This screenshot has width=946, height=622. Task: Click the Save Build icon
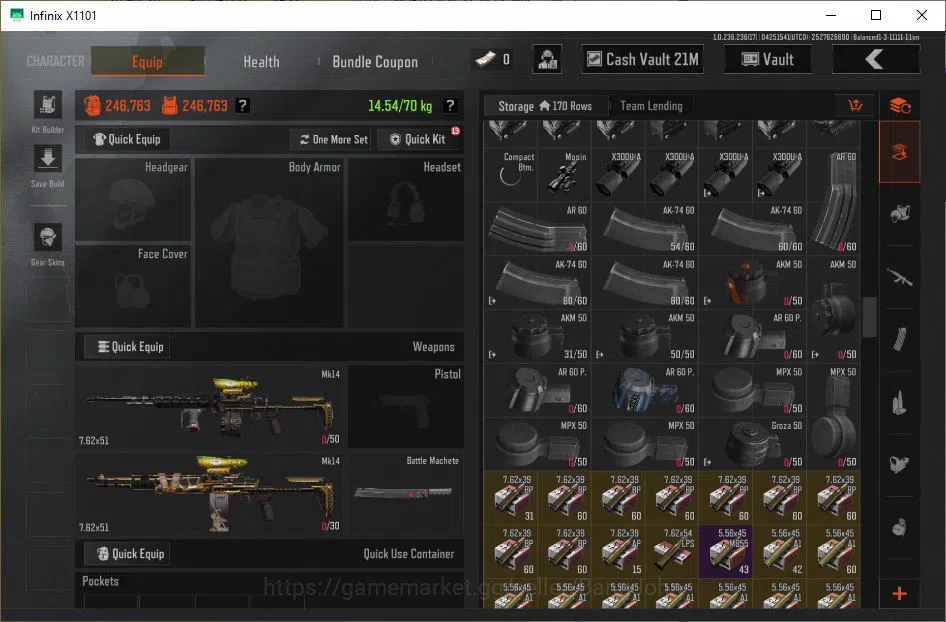point(48,160)
